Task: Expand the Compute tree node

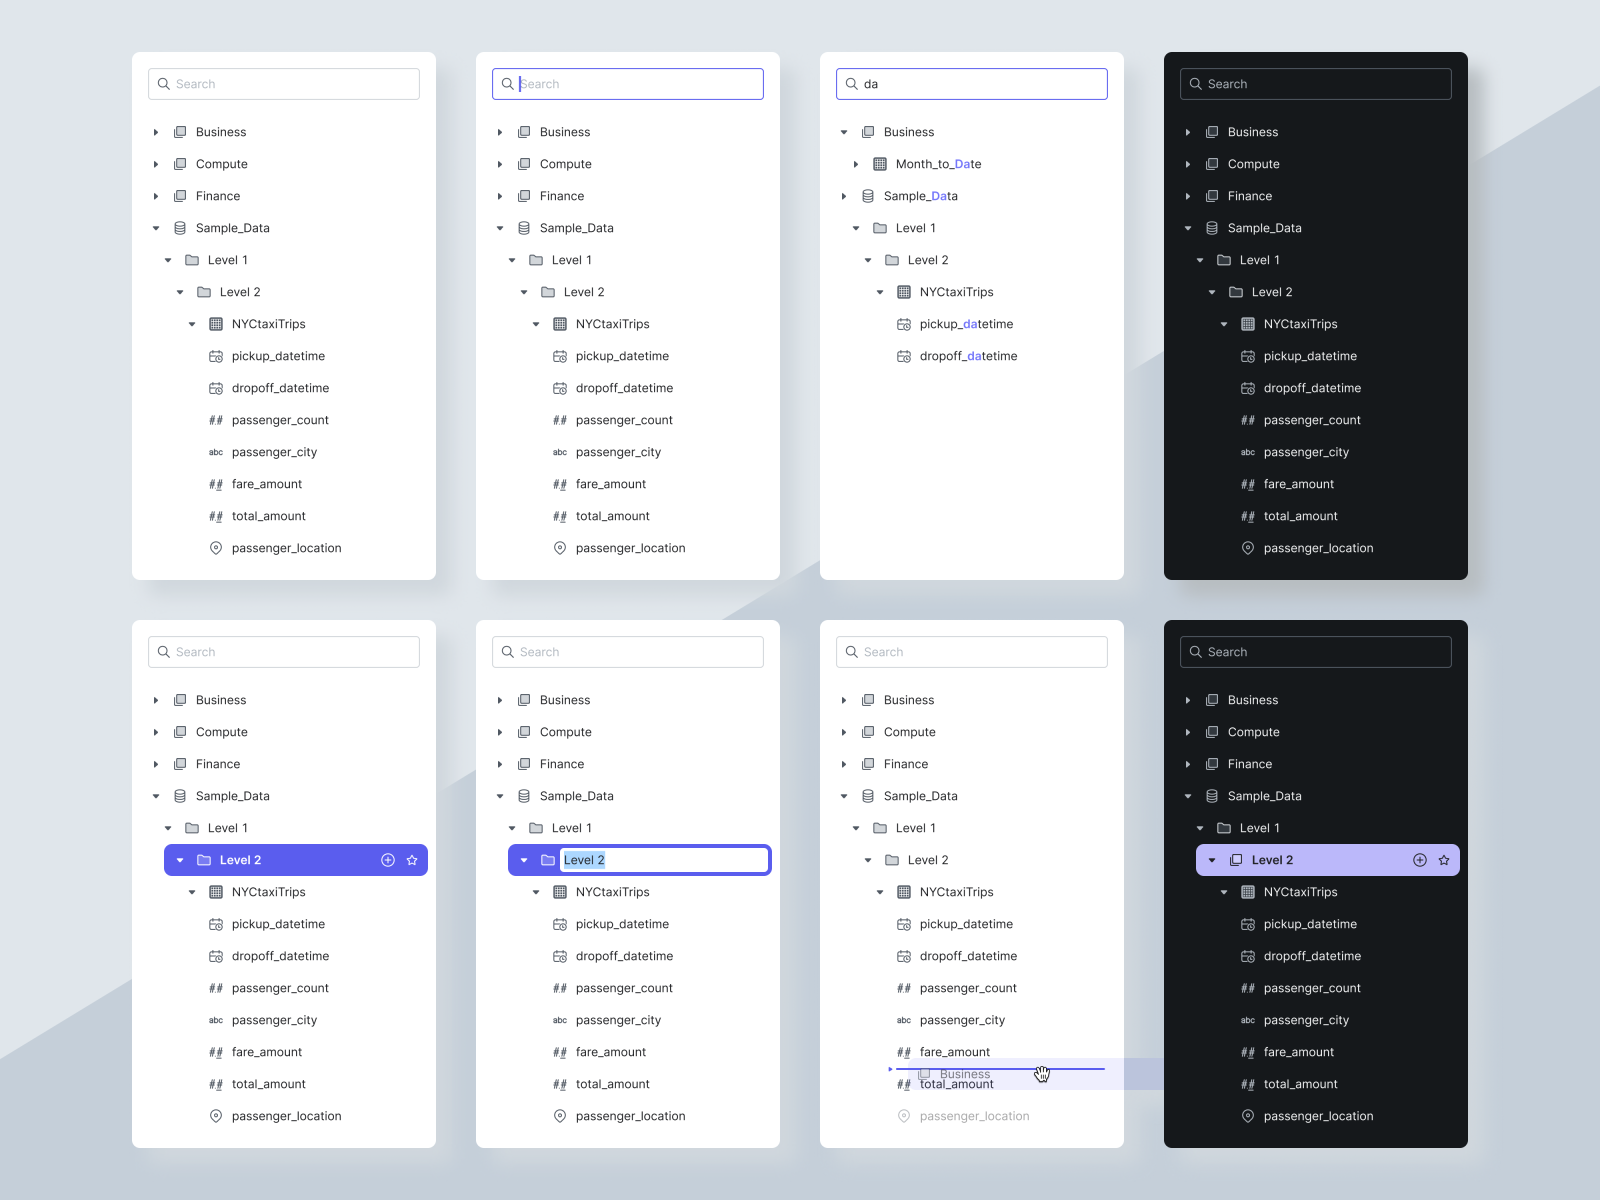Action: (x=156, y=164)
